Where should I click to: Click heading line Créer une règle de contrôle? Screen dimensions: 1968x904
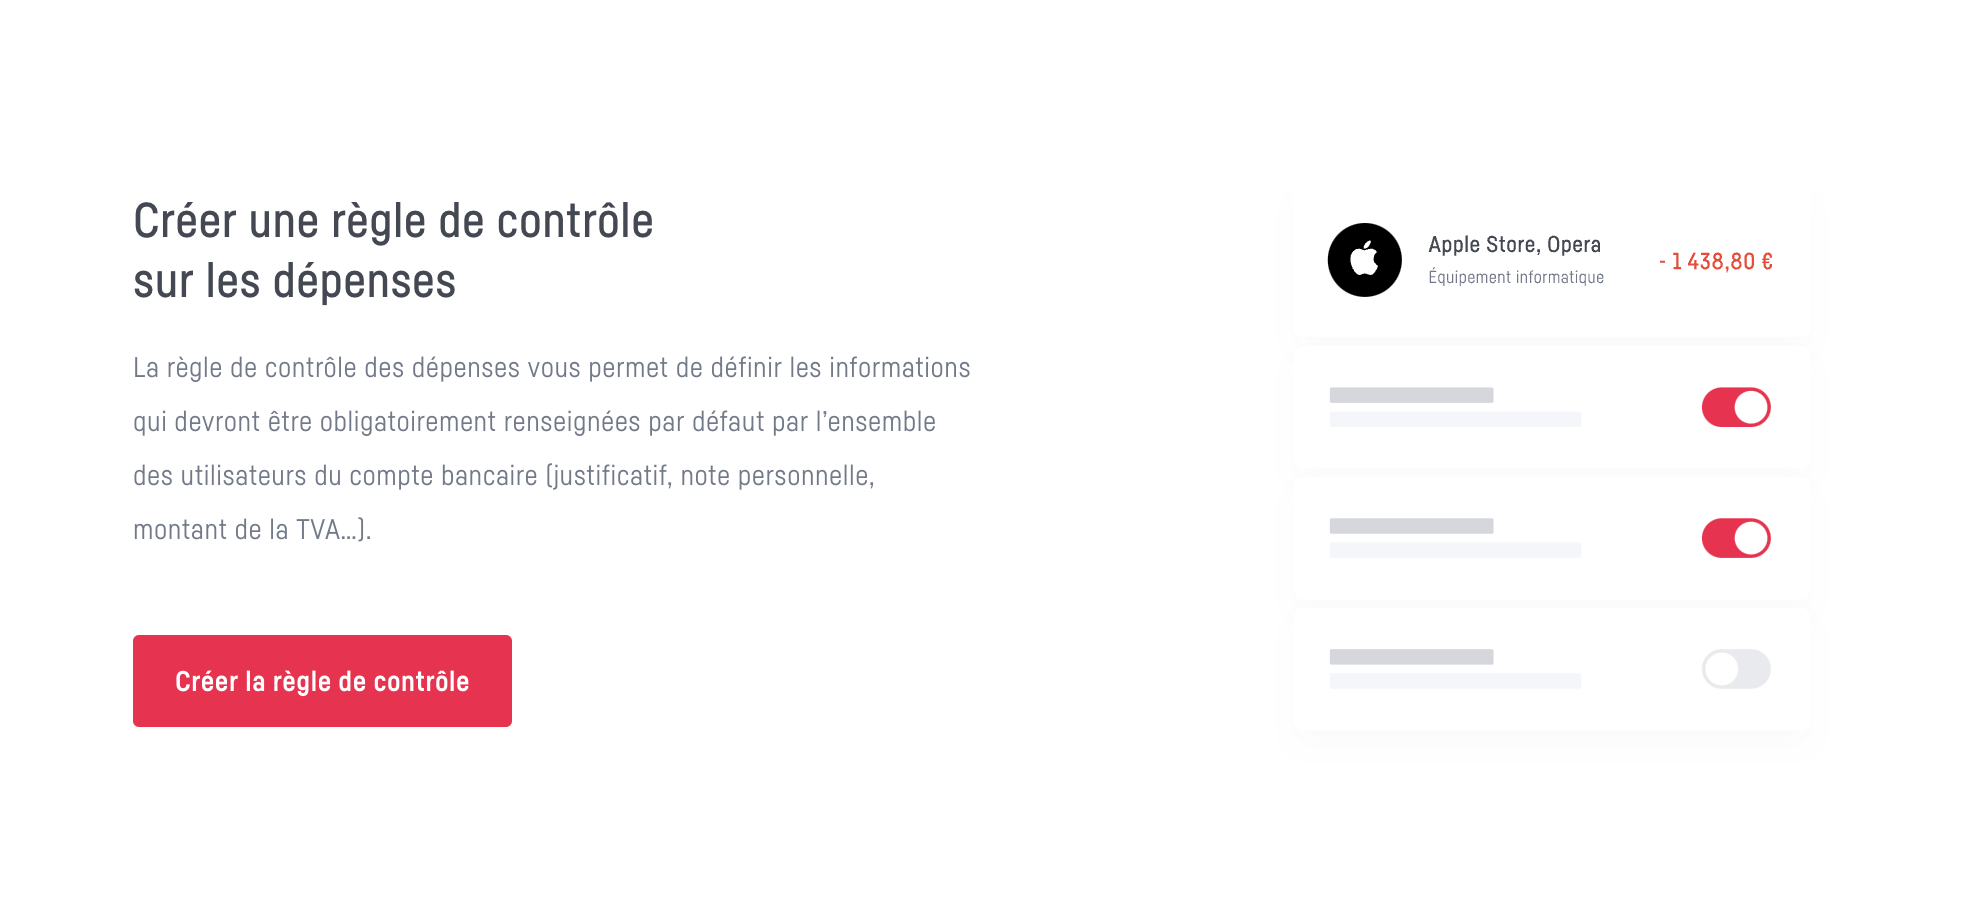[x=393, y=221]
